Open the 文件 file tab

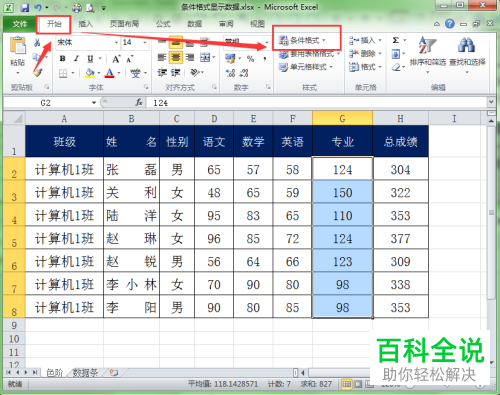pyautogui.click(x=20, y=24)
